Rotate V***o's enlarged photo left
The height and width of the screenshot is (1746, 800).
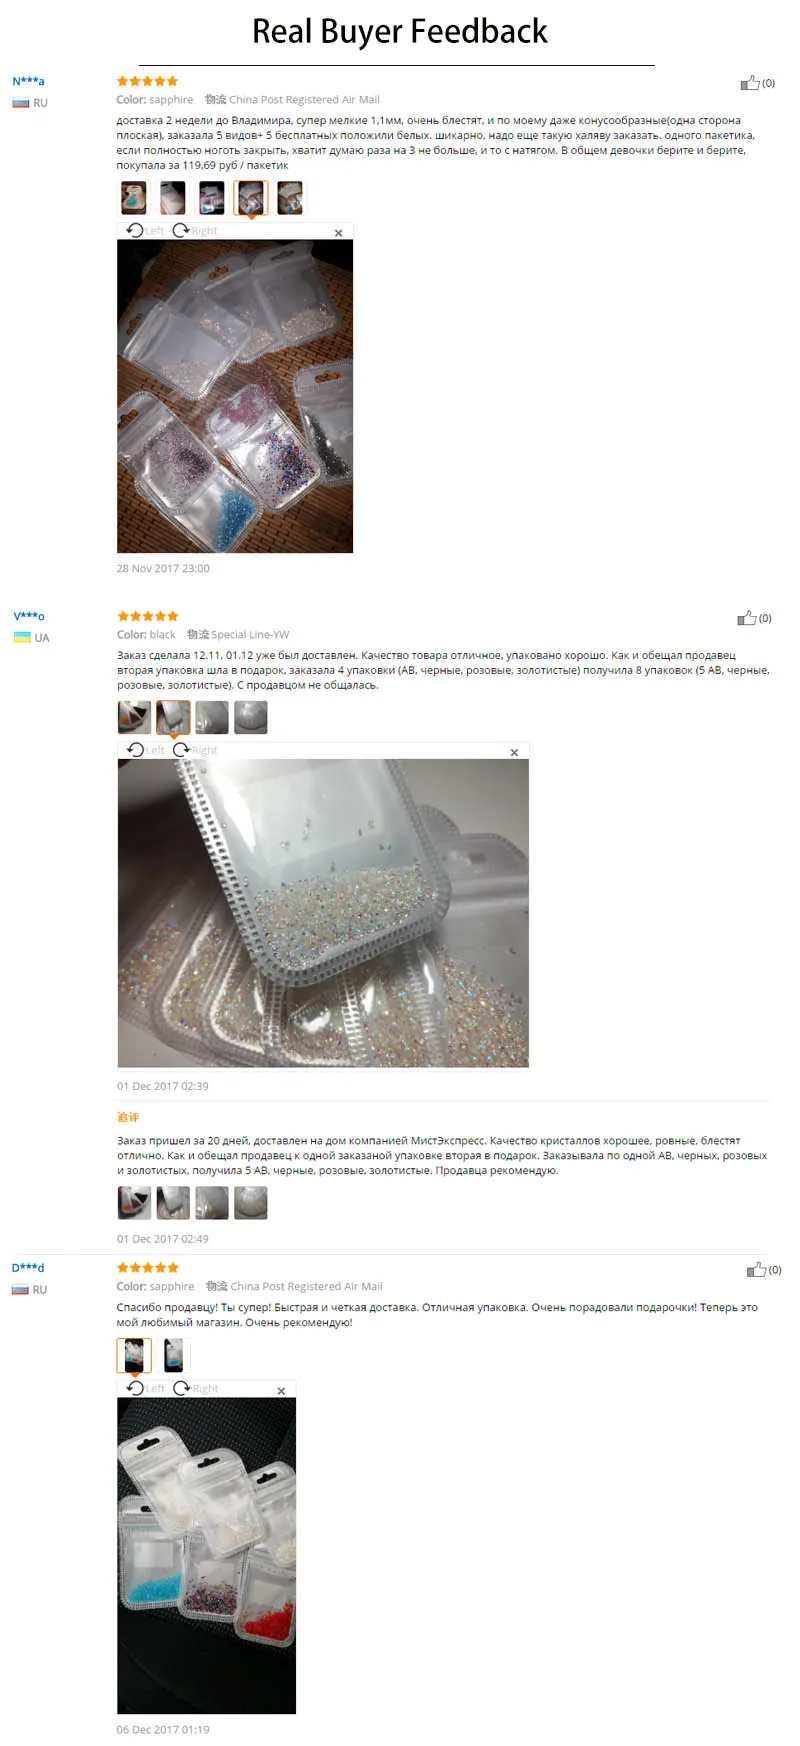145,749
